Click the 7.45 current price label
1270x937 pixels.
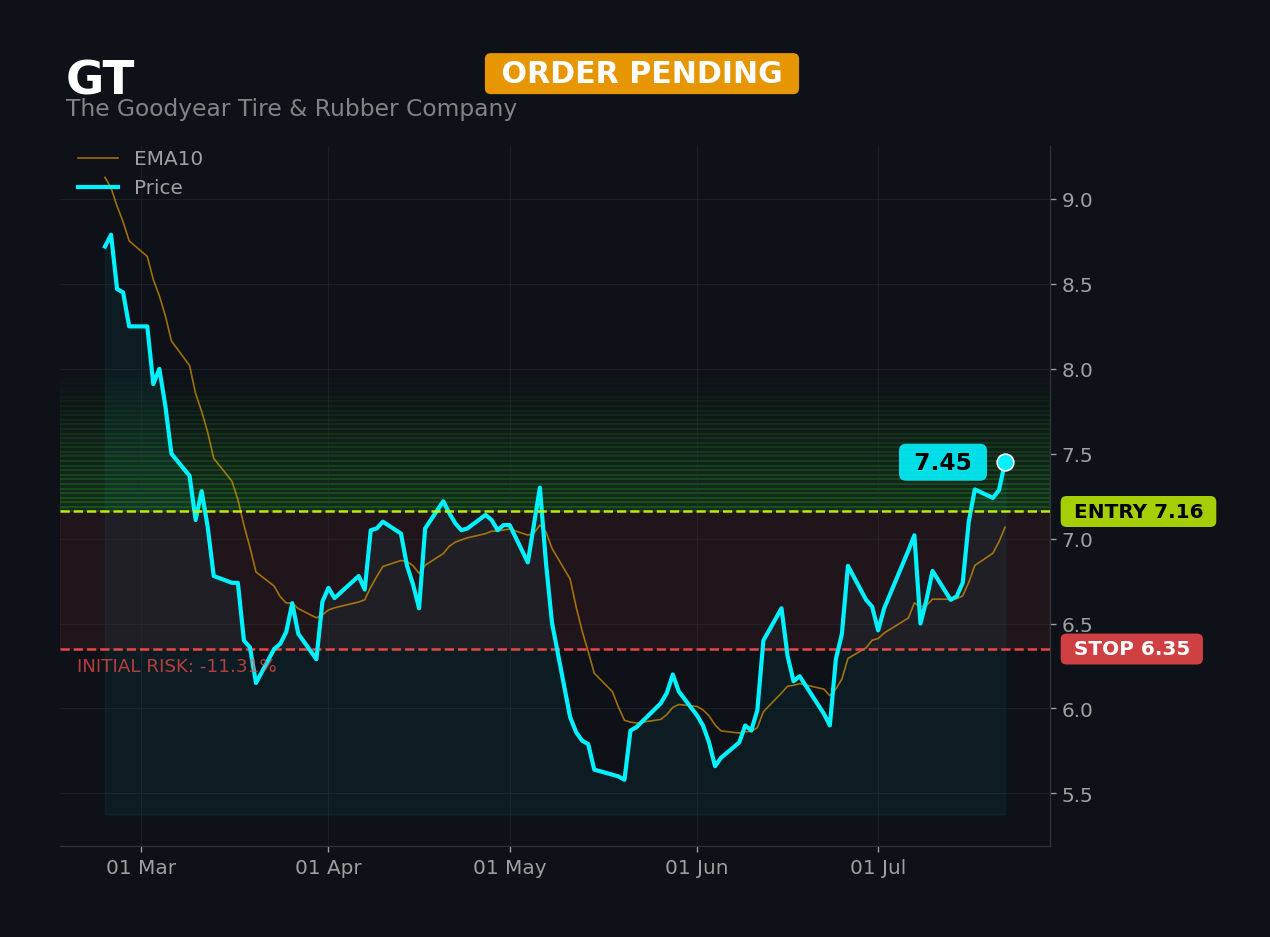pyautogui.click(x=943, y=463)
